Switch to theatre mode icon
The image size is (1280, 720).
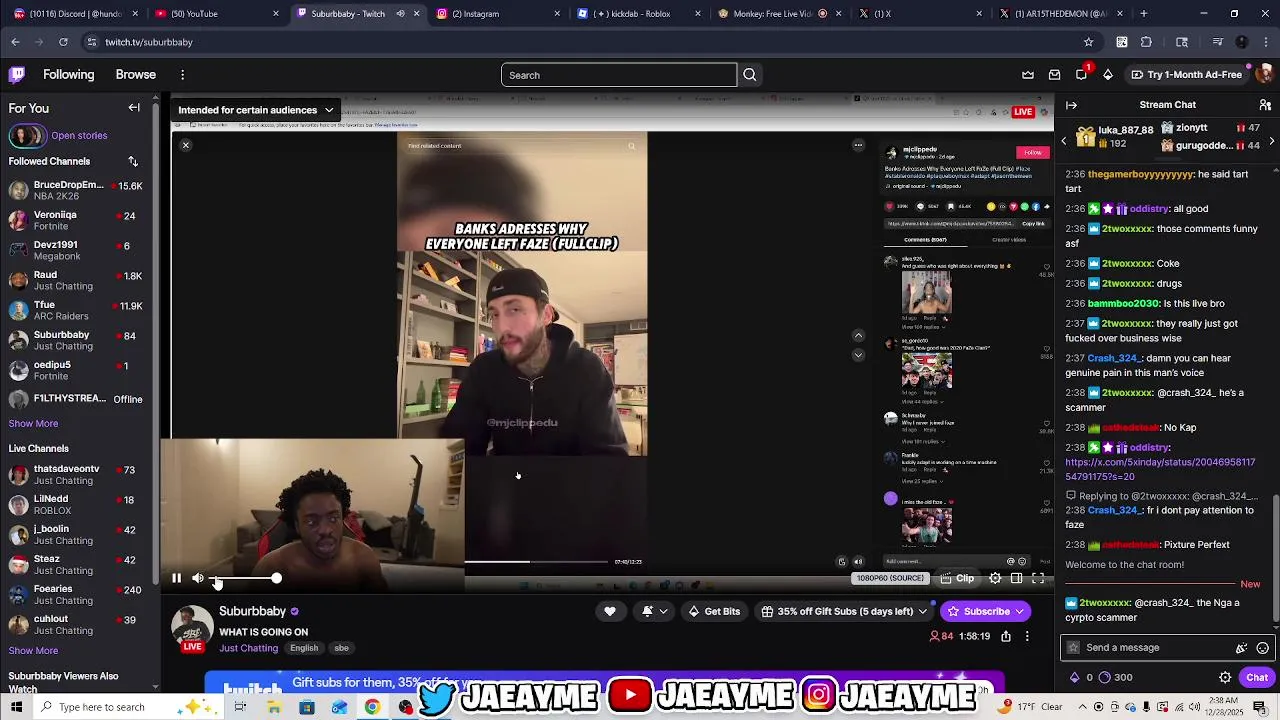[x=1017, y=578]
